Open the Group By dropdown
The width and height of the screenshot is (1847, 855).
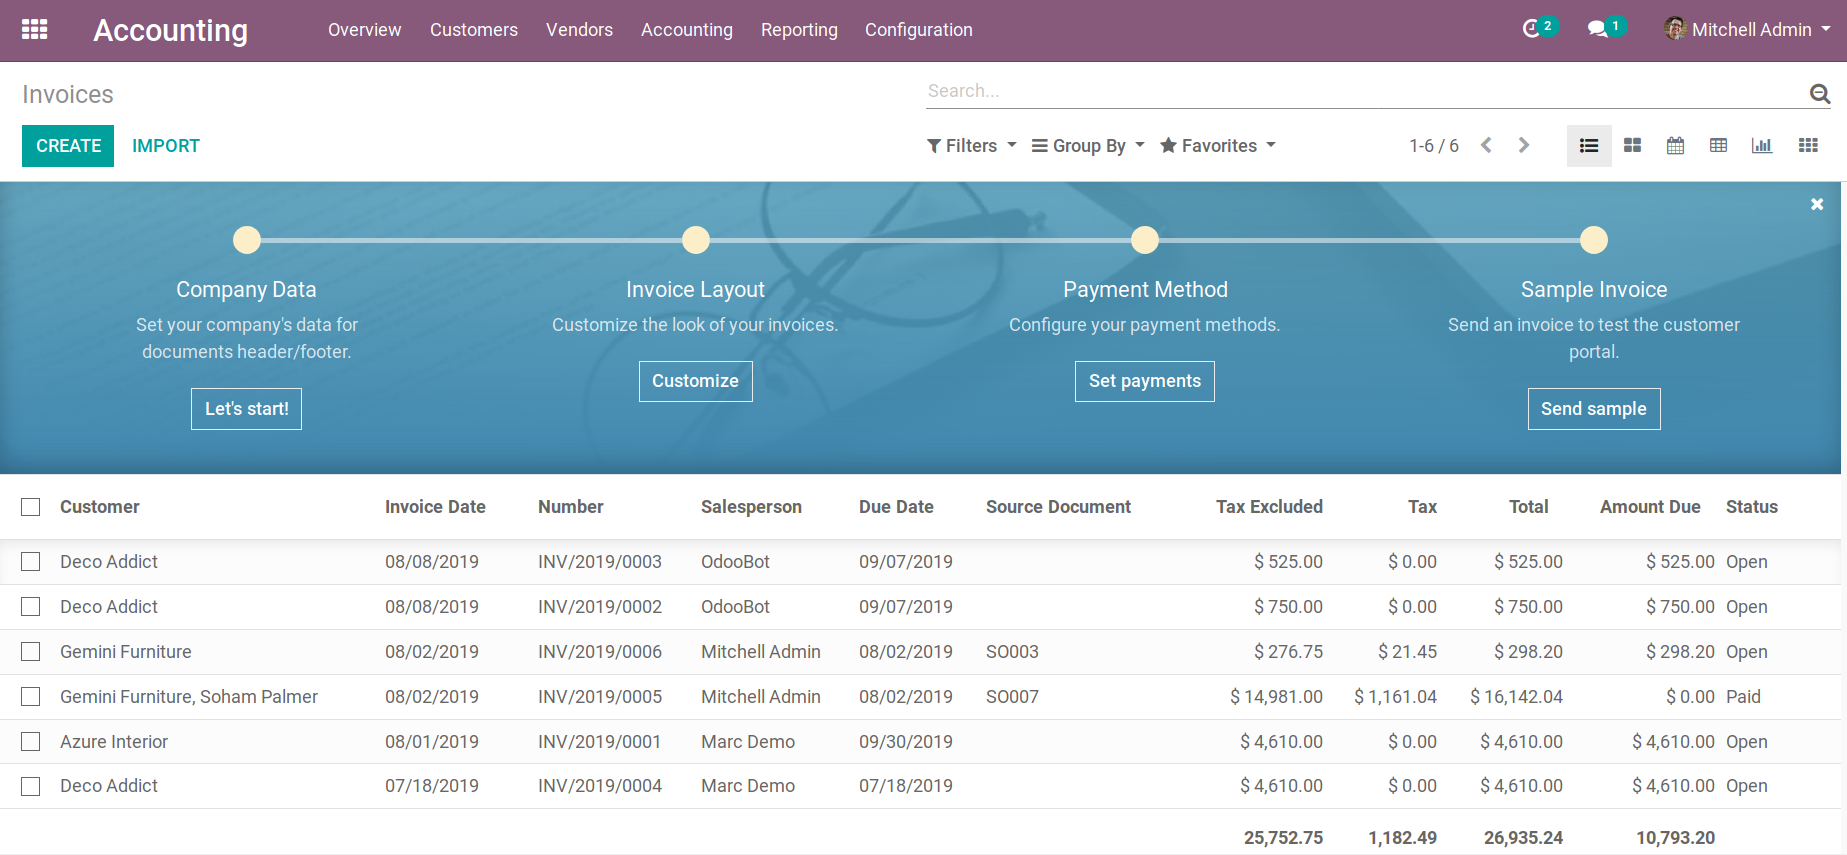[x=1088, y=146]
